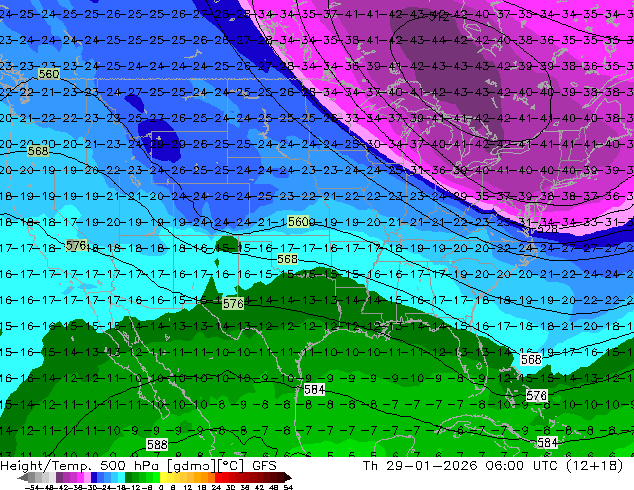Click the 54 value ending the legend
634x490 pixels.
288,487
